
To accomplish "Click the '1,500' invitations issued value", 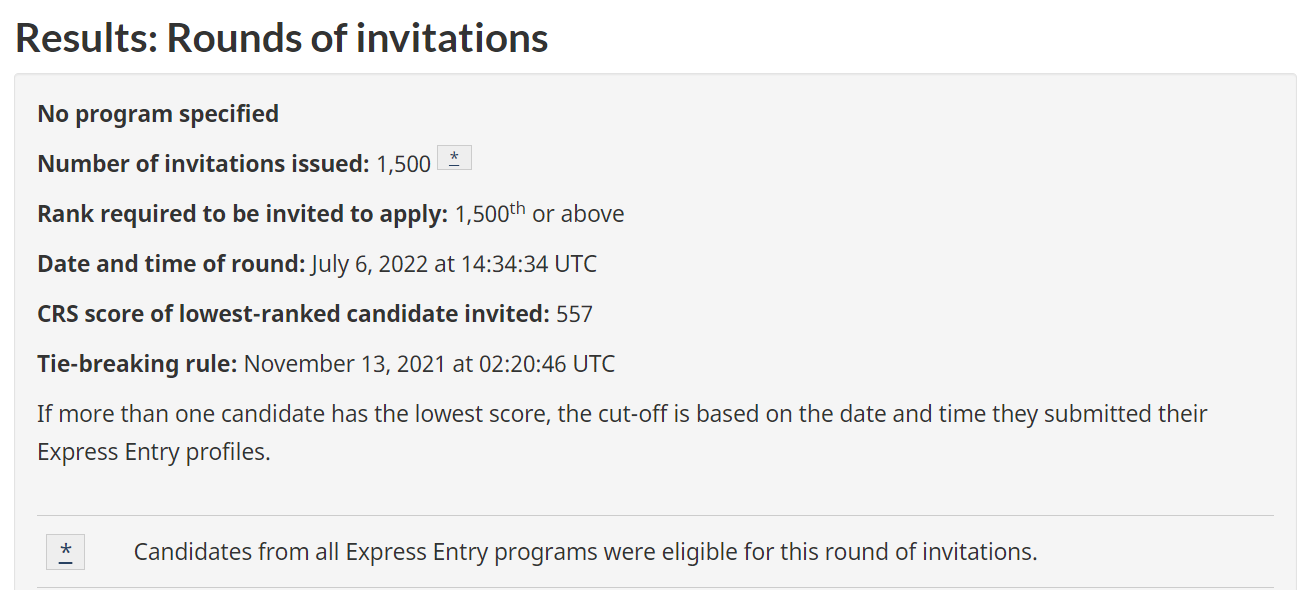I will coord(404,164).
